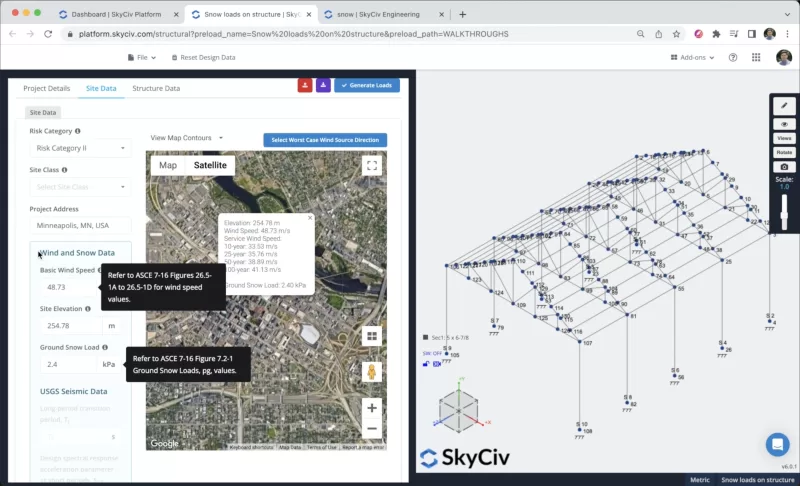Screen dimensions: 800x486
Task: Click the Ground Snow Load value field
Action: pyautogui.click(x=68, y=365)
